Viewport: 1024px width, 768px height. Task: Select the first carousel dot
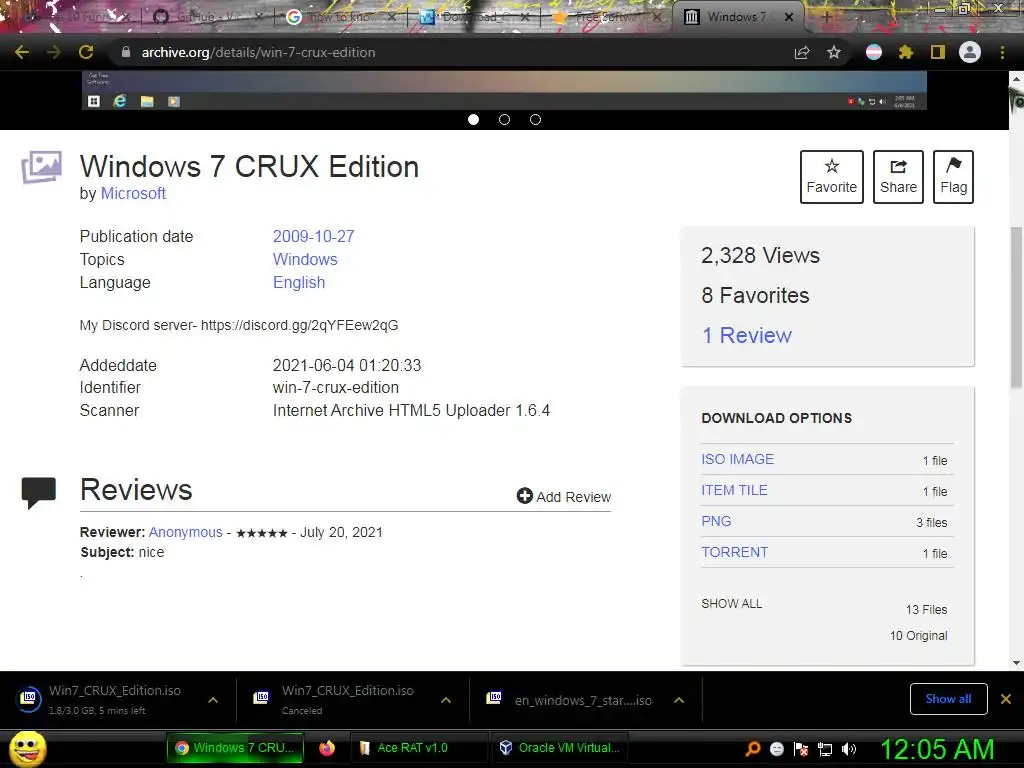coord(473,120)
